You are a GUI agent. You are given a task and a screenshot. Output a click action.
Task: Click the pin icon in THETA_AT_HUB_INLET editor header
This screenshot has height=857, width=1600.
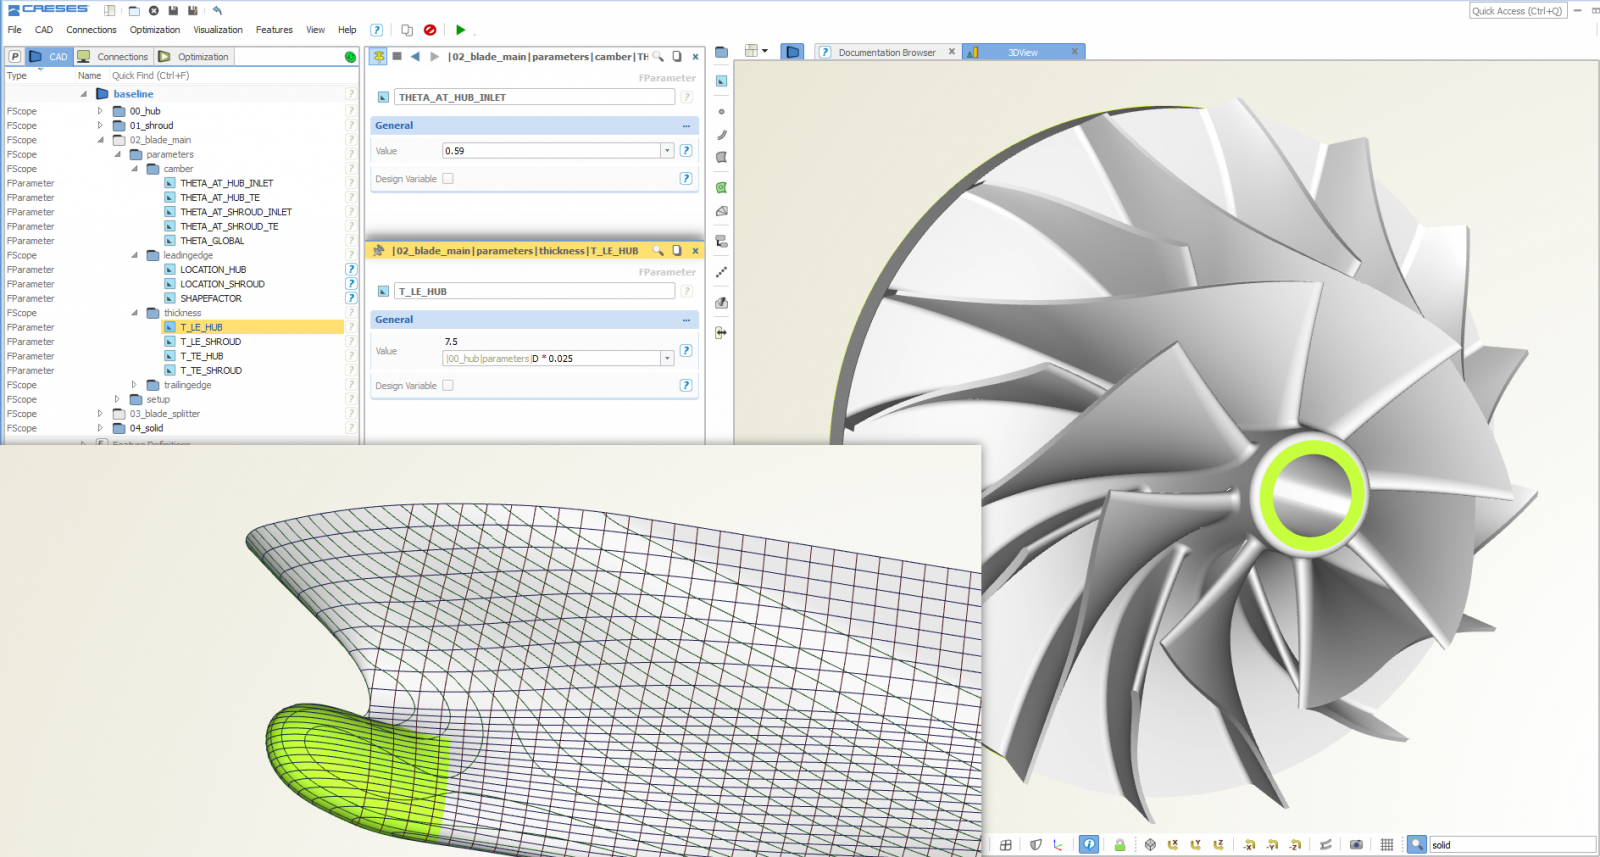379,57
